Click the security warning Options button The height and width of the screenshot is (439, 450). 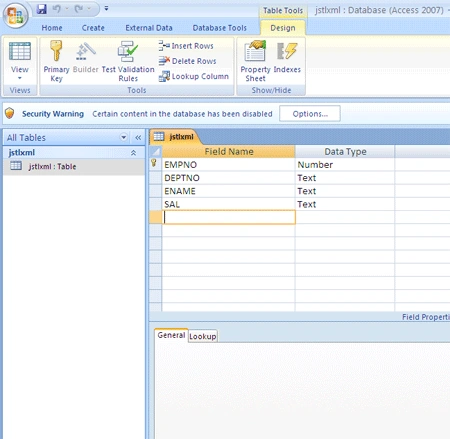tap(310, 114)
